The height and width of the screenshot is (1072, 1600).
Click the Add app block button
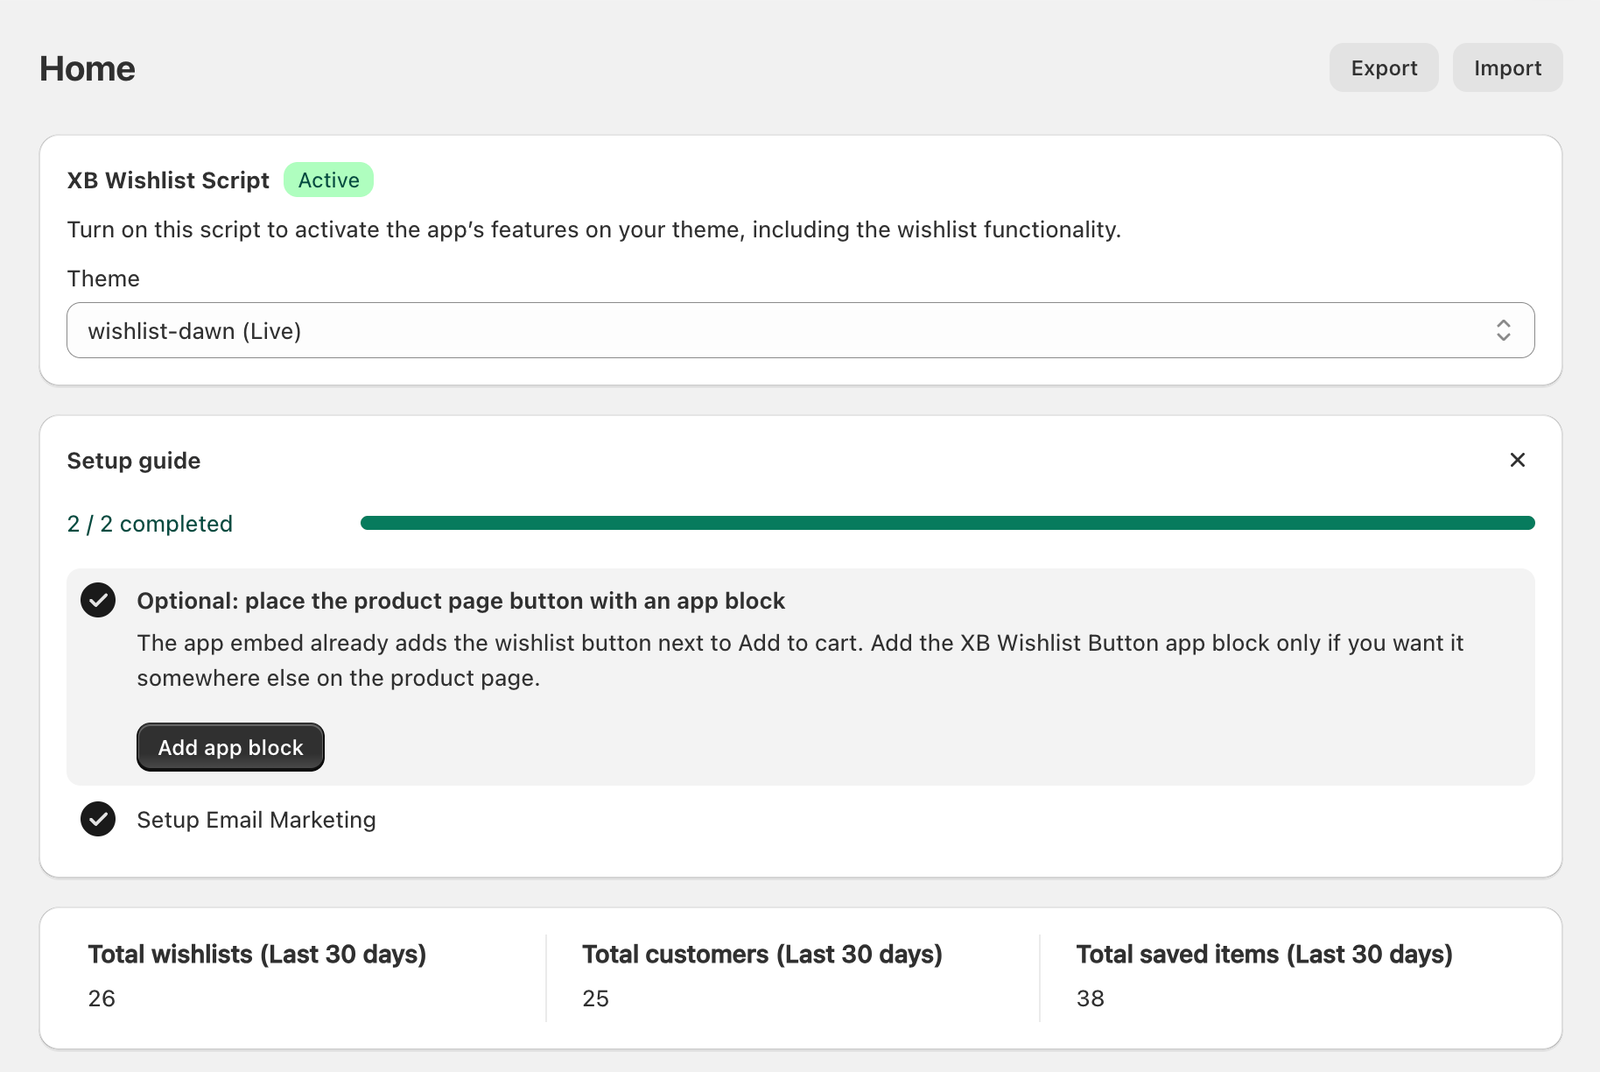[230, 747]
